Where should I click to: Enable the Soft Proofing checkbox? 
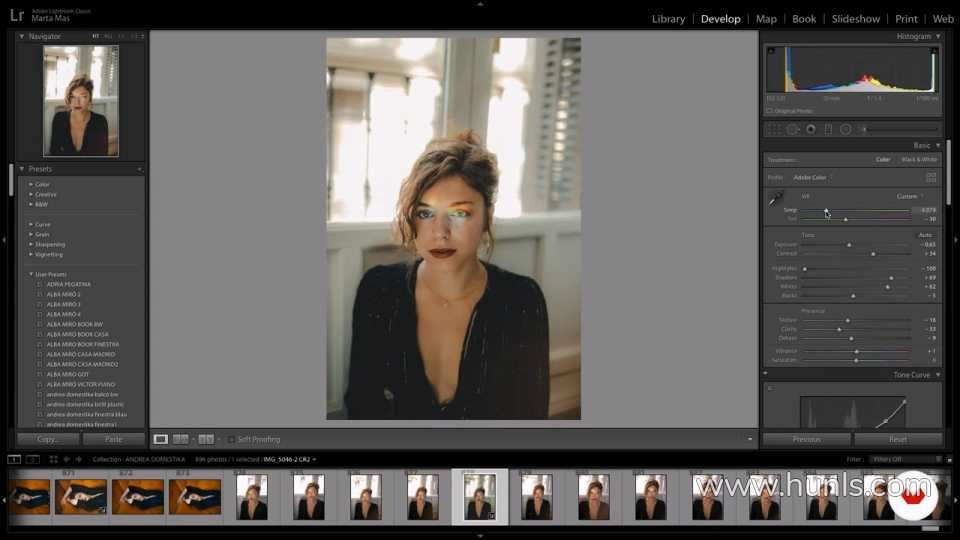coord(231,439)
